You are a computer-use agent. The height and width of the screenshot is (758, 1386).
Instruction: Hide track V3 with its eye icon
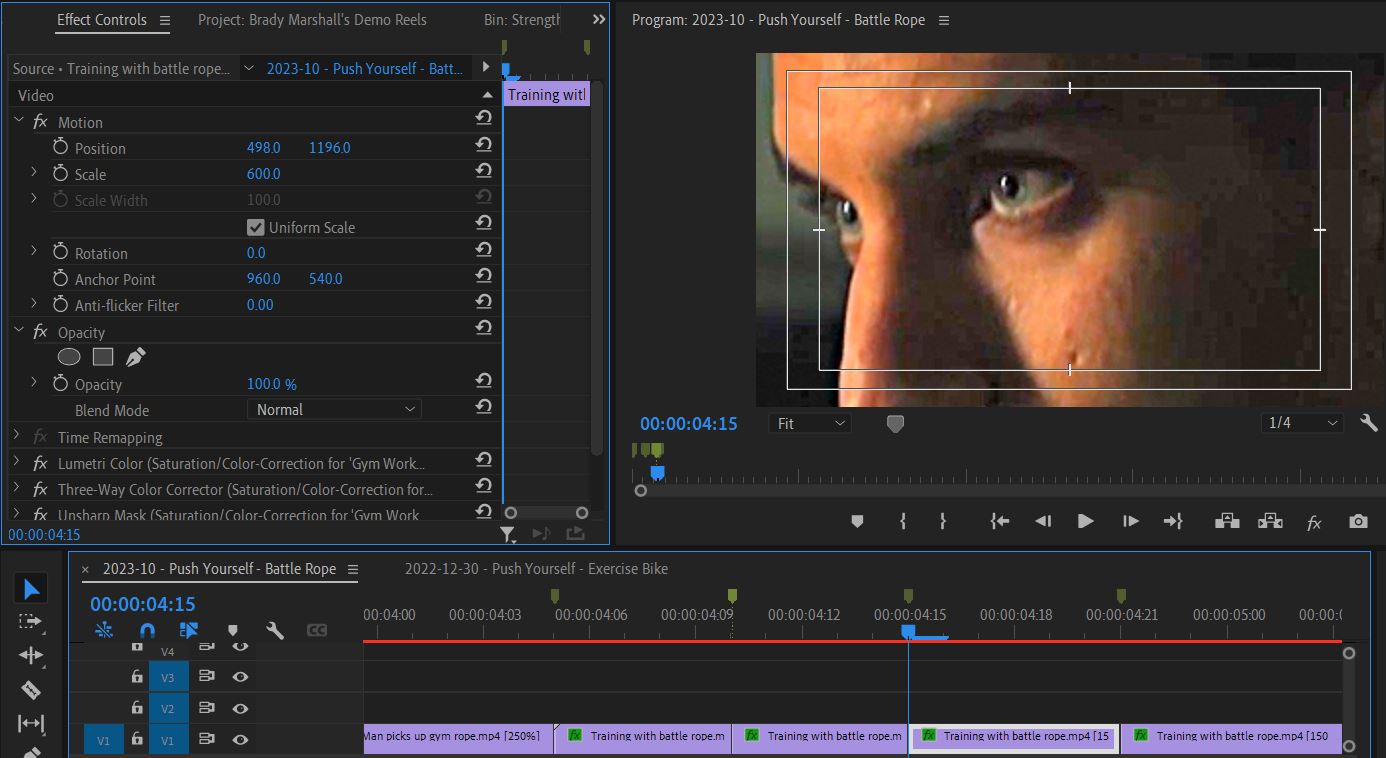(x=240, y=677)
